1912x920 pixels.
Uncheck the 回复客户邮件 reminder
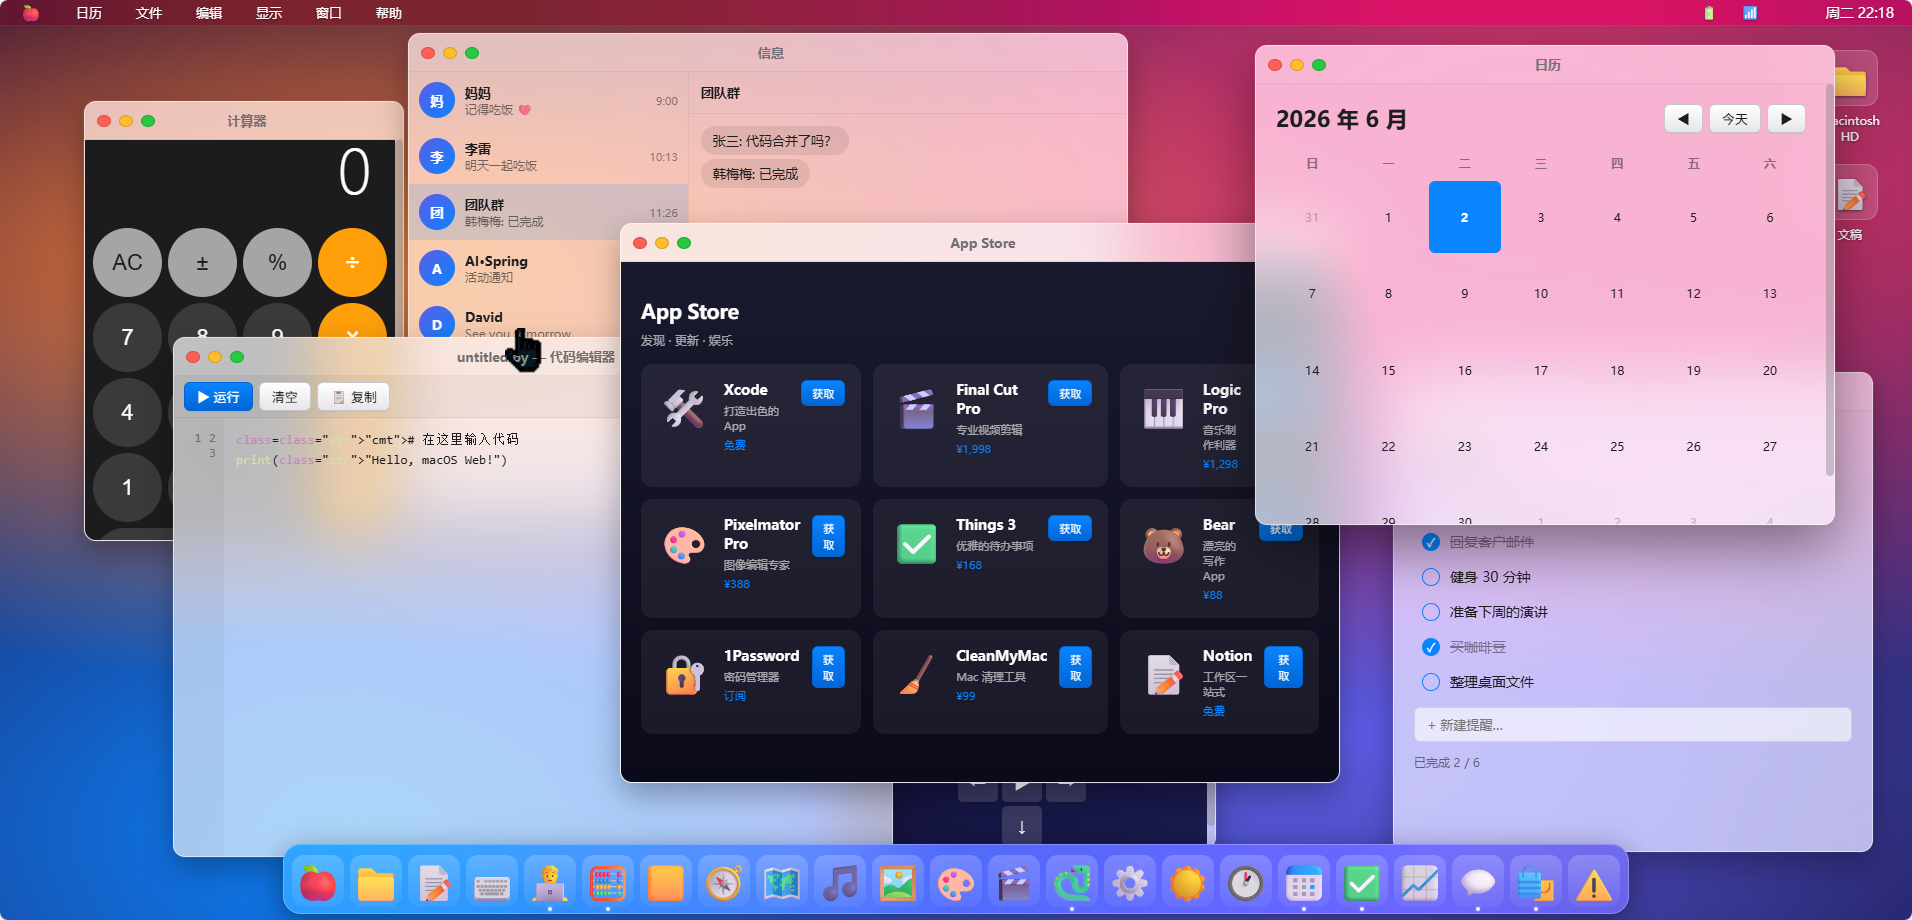click(1431, 542)
